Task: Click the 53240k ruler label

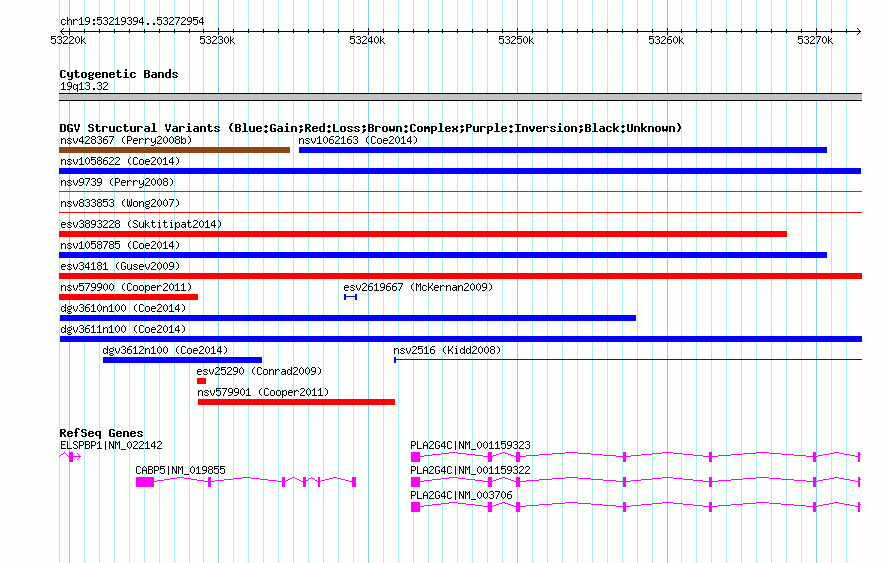Action: (367, 40)
